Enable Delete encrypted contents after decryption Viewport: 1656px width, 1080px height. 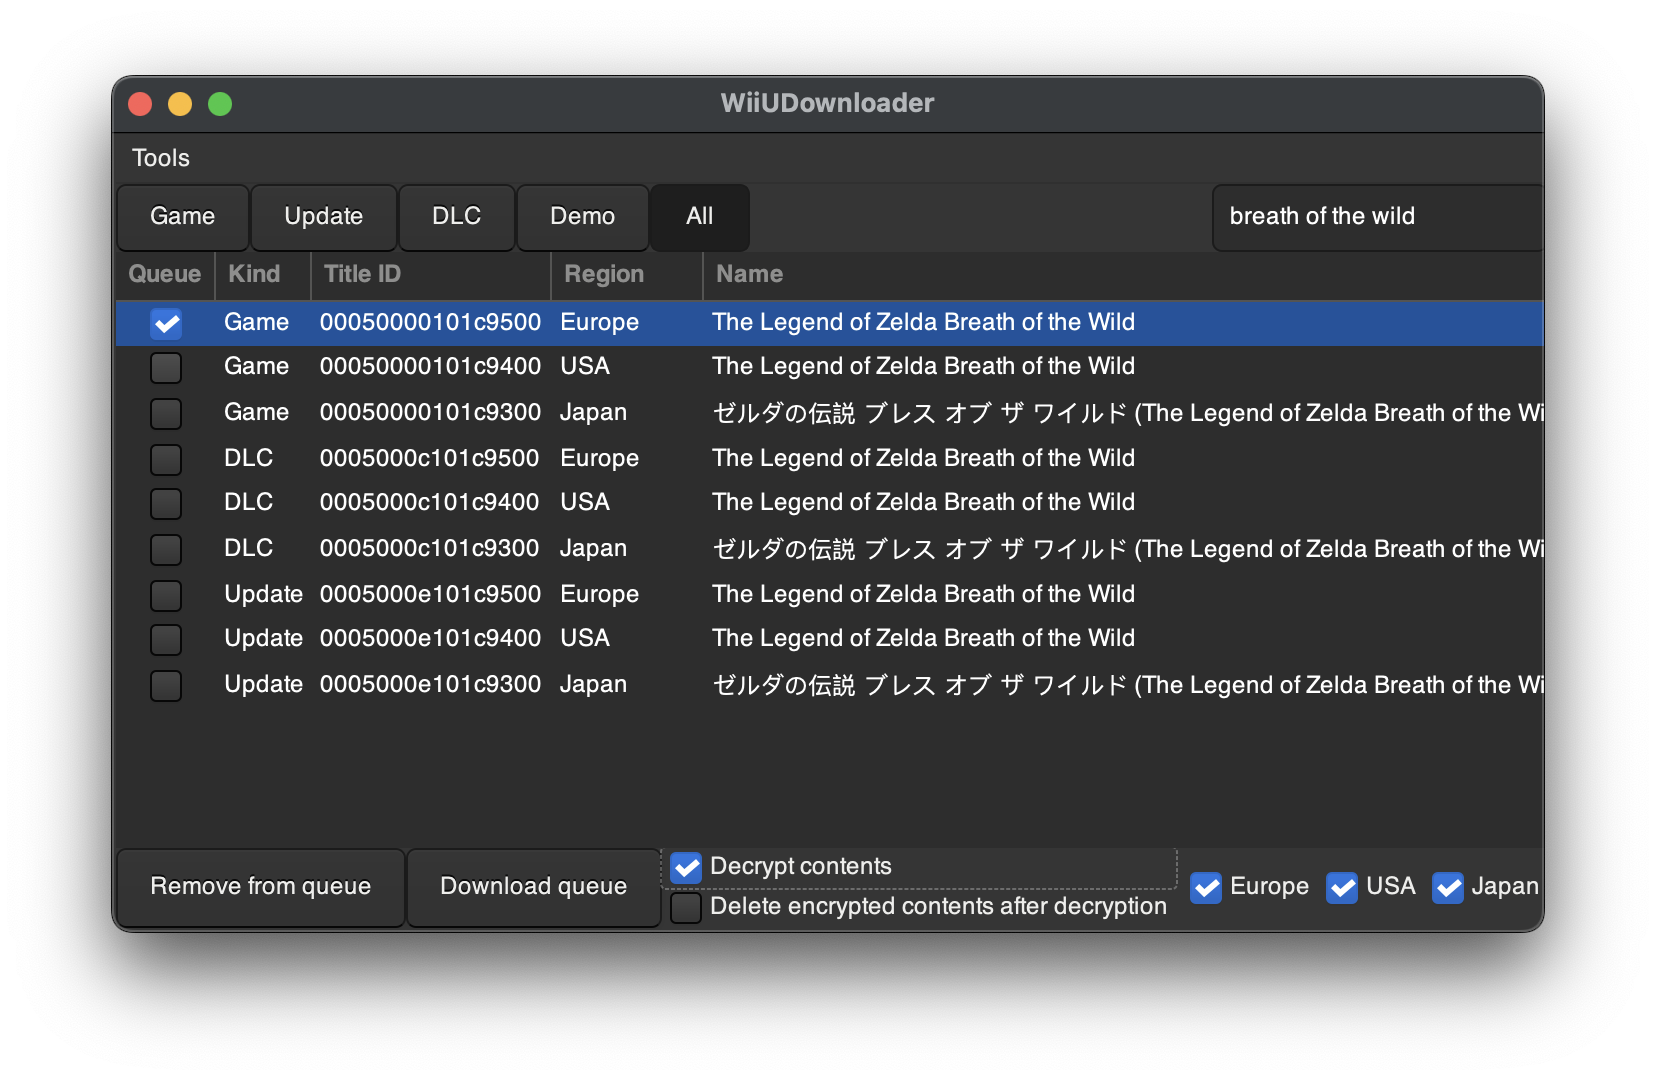pyautogui.click(x=686, y=907)
